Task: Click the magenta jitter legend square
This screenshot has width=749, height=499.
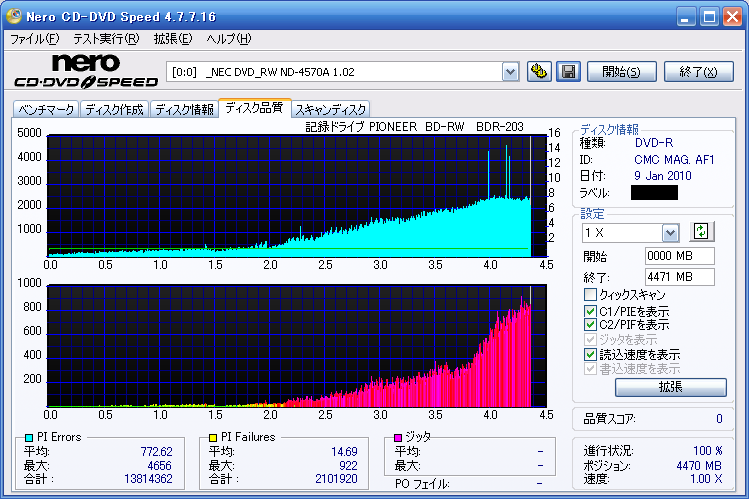Action: 397,437
